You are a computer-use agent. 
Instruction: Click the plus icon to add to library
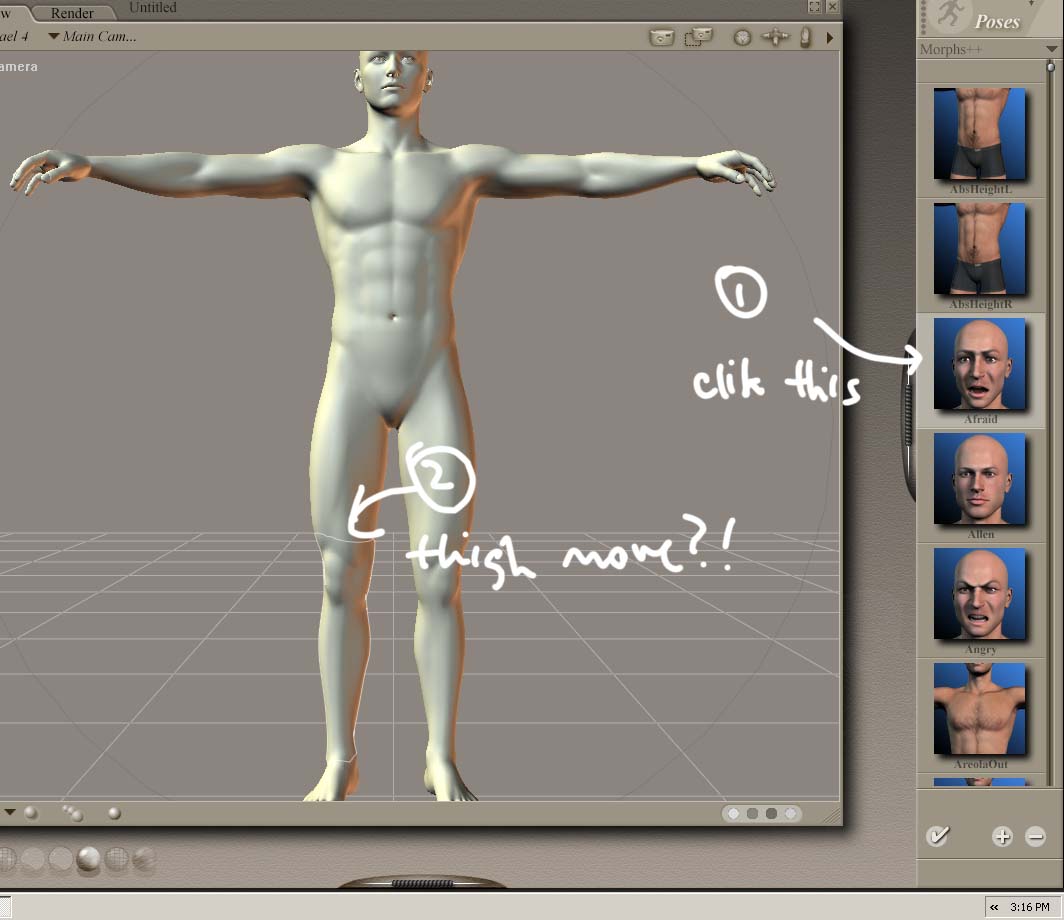point(1002,837)
